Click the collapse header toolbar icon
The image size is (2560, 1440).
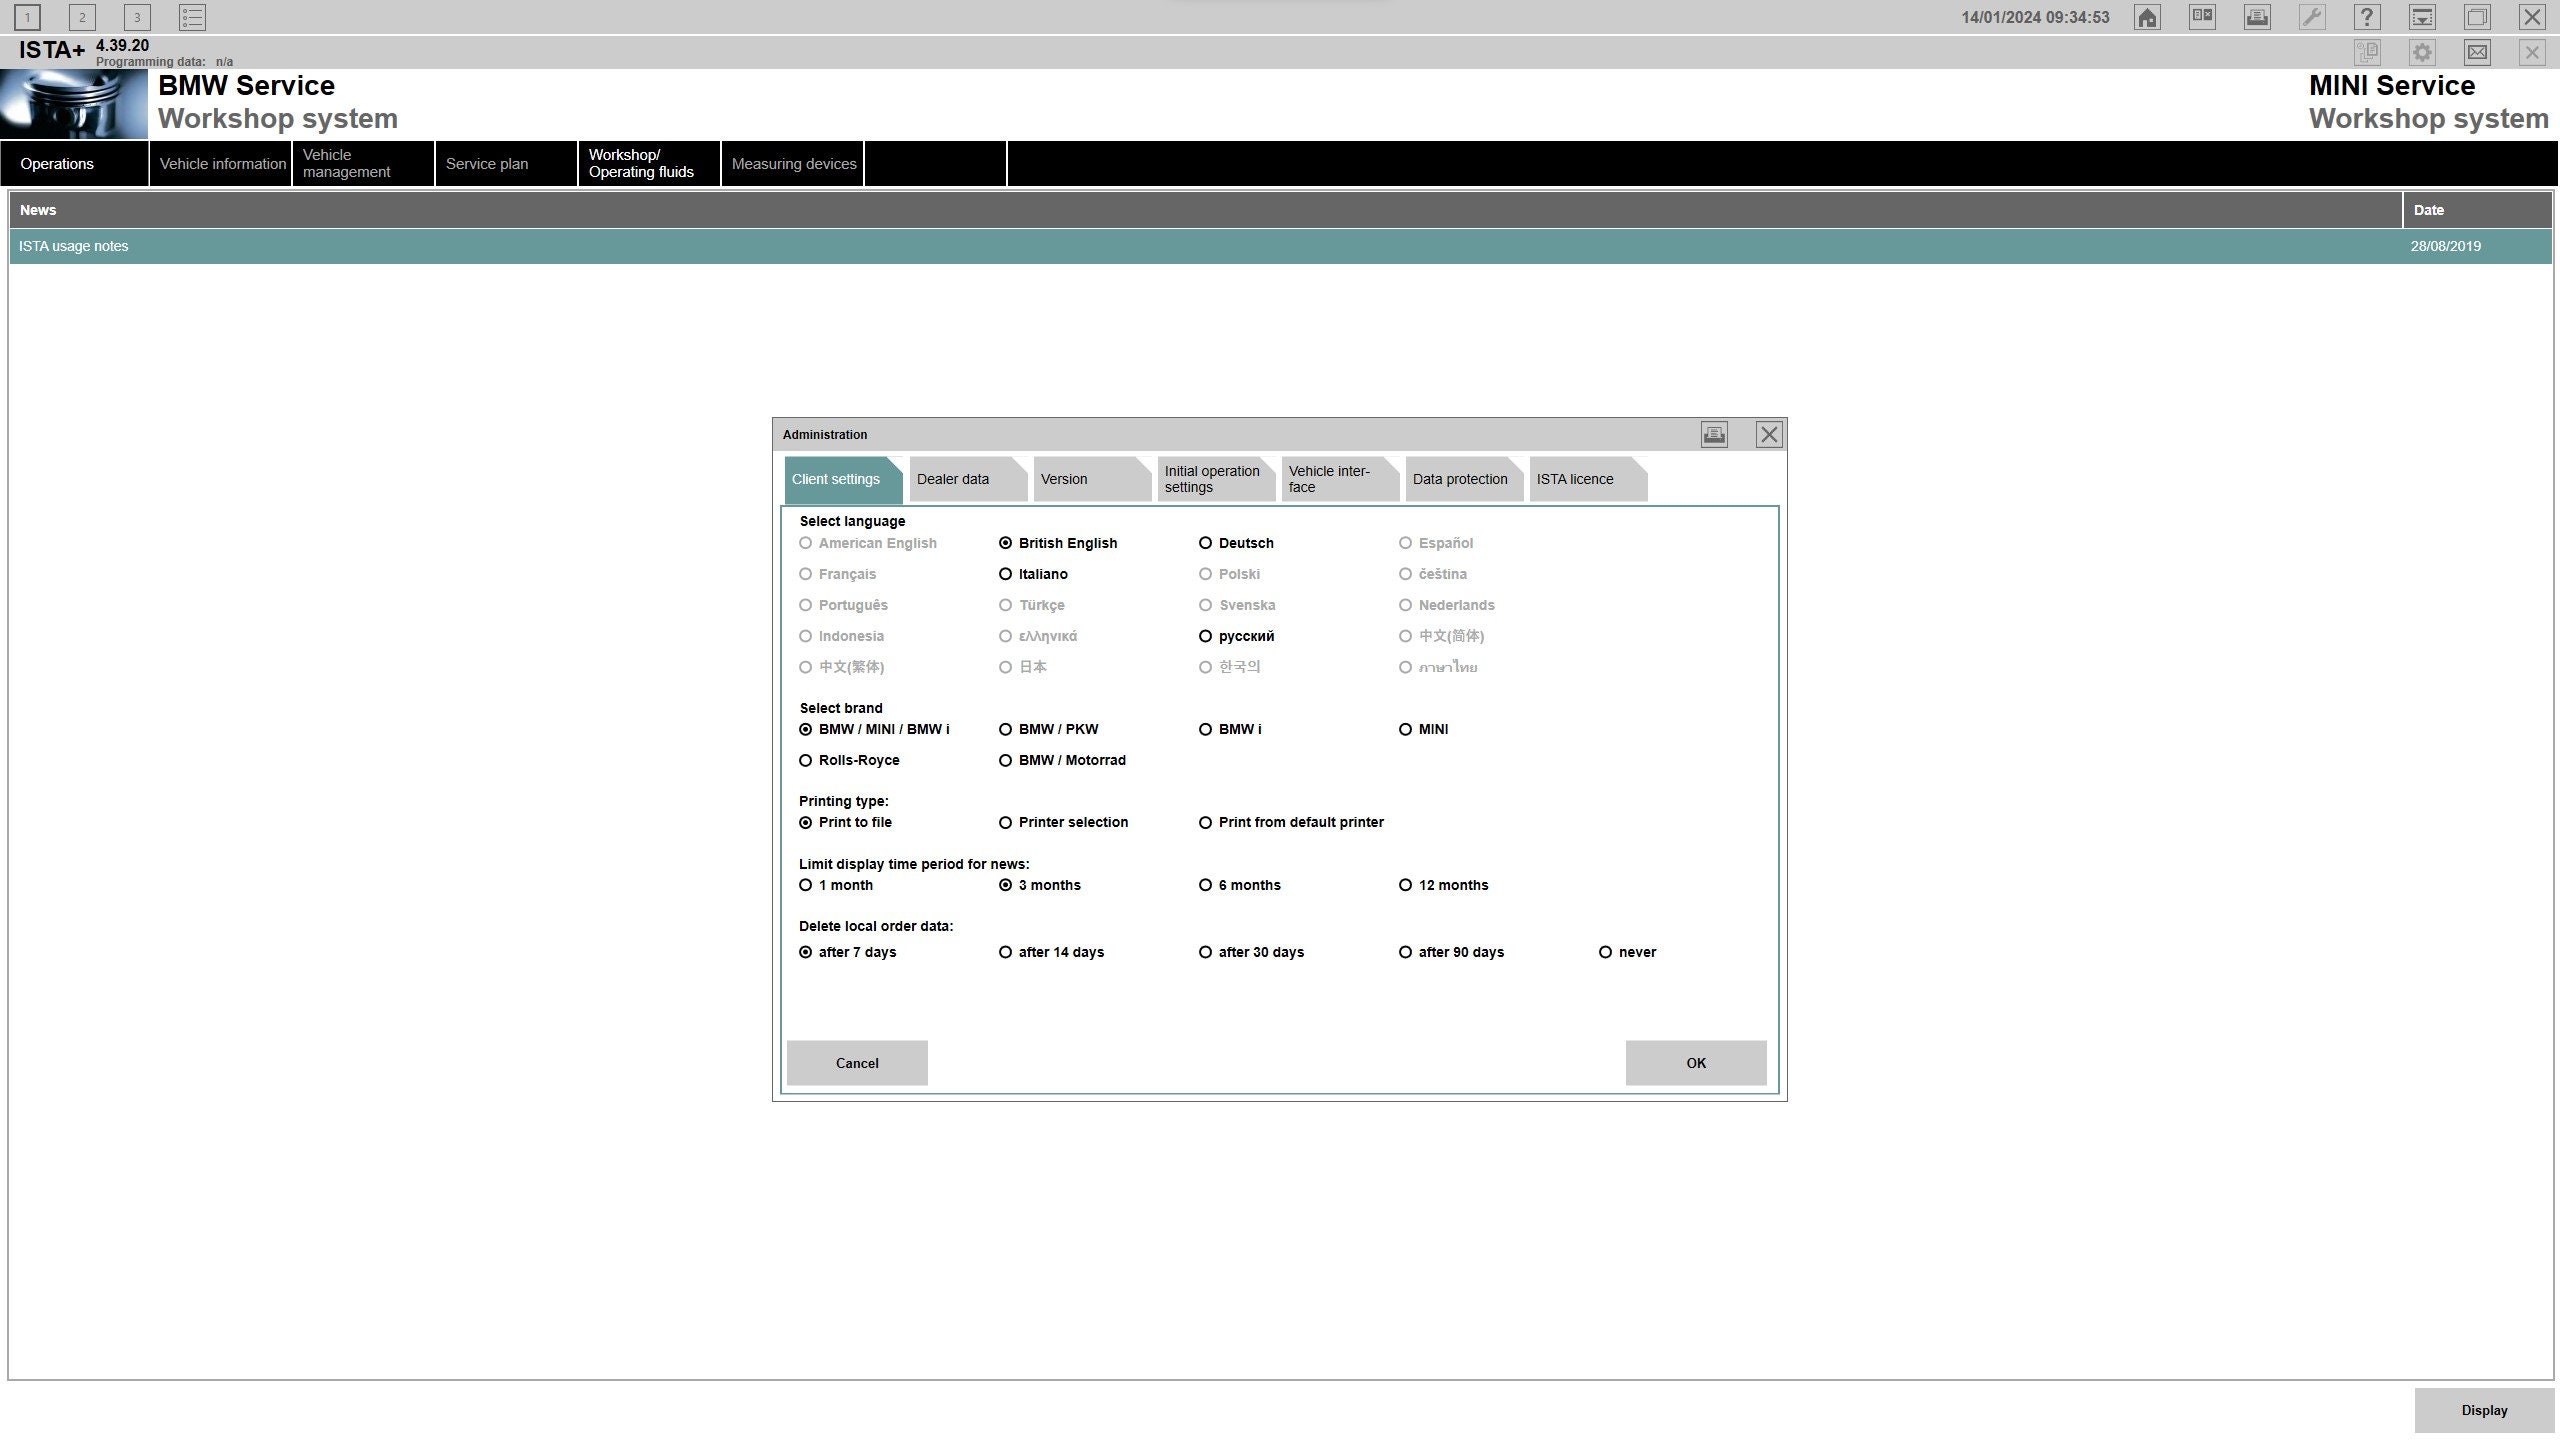tap(2422, 17)
